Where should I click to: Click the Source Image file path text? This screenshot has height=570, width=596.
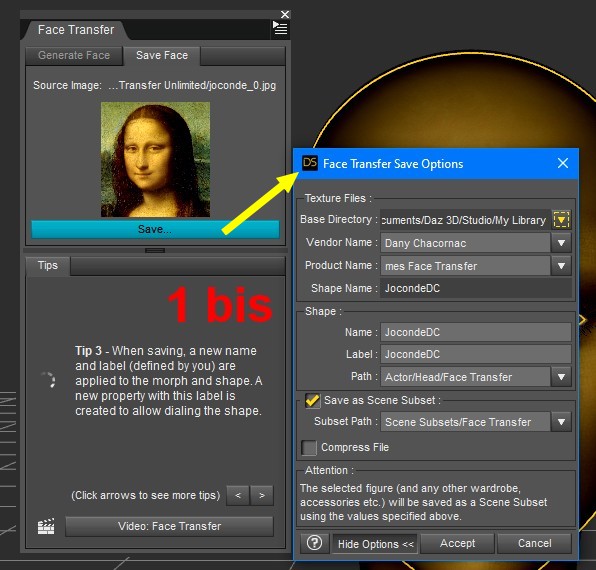point(192,85)
